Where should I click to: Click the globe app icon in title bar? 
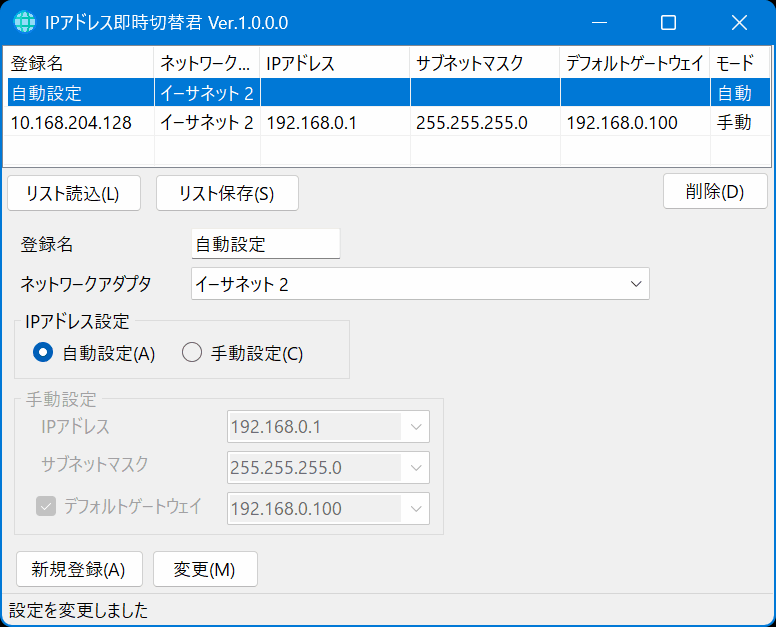click(x=24, y=22)
